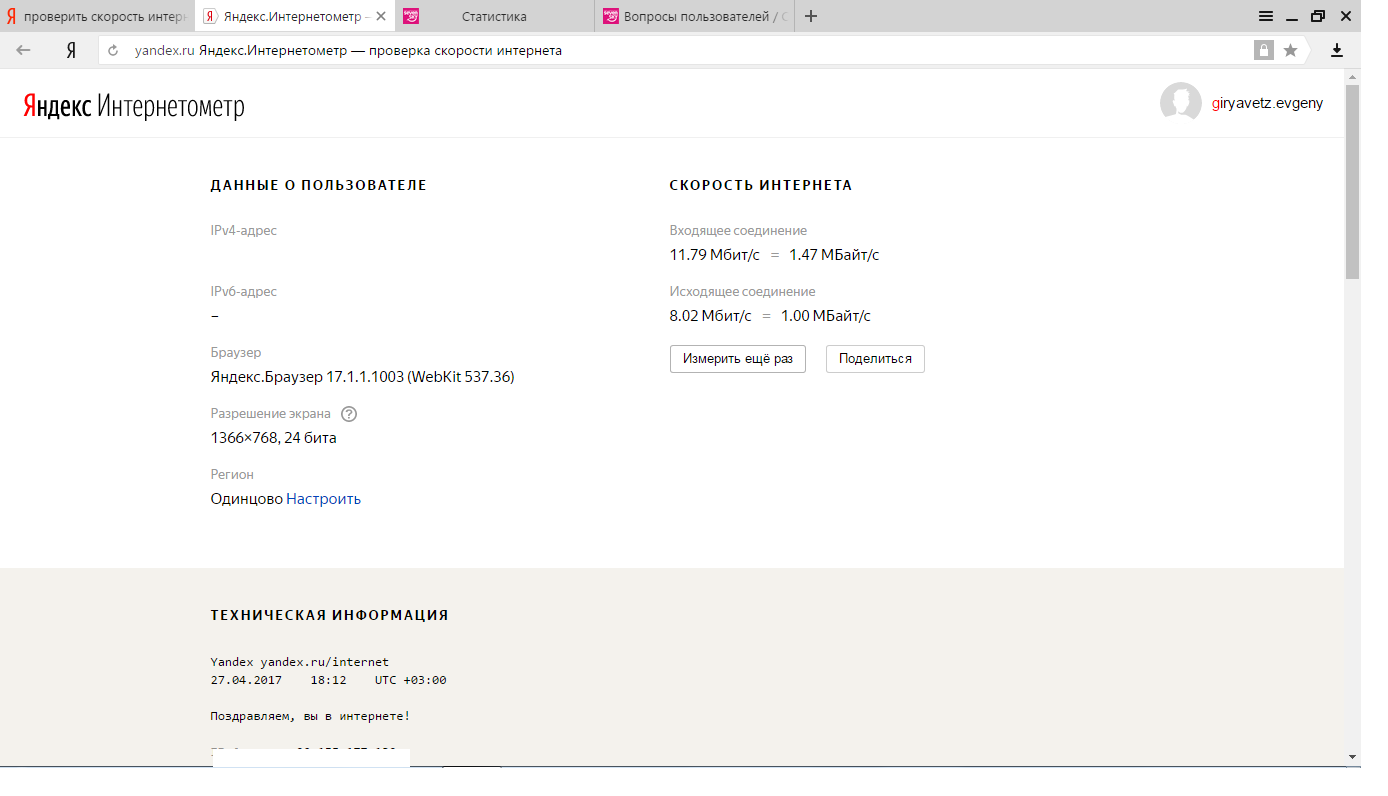Open Yandex home via the Я button
The width and height of the screenshot is (1388, 796).
tap(71, 50)
